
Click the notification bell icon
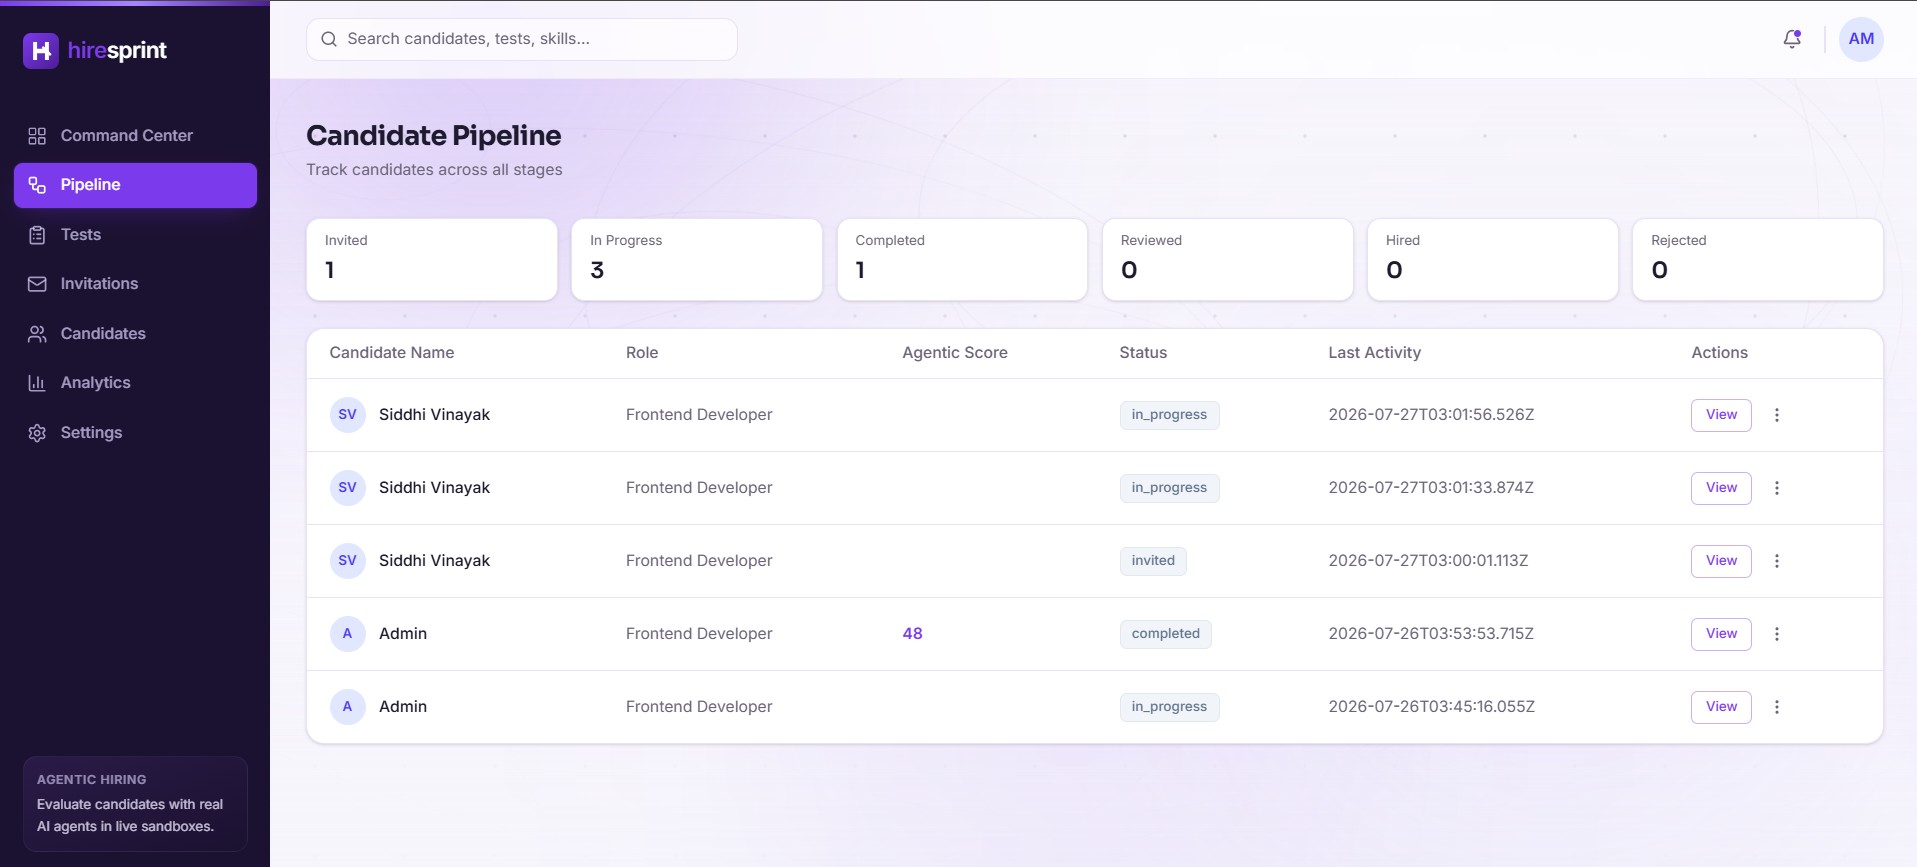1792,39
